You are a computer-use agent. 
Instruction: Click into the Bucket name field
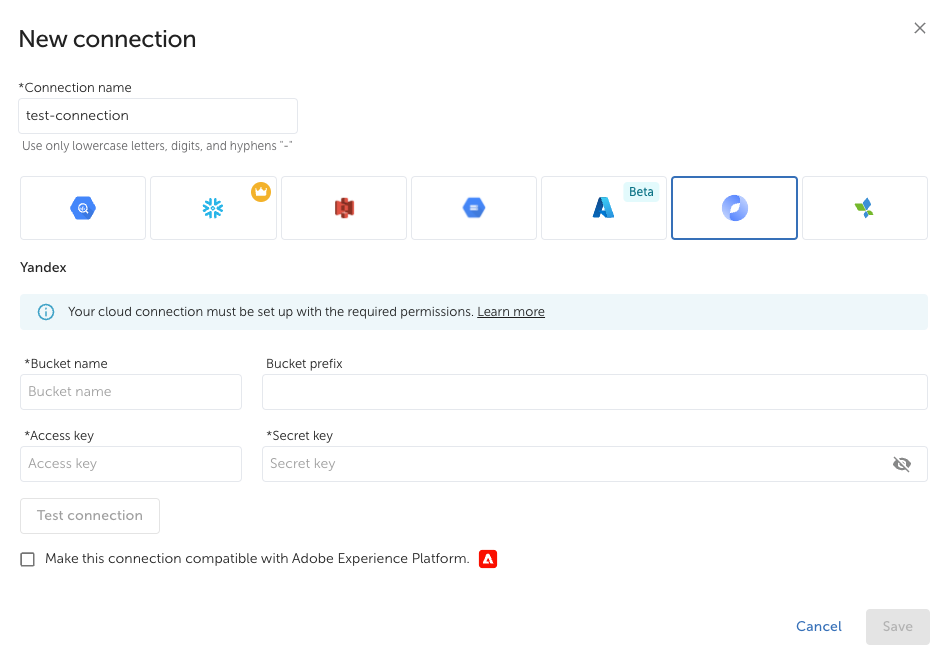coord(131,392)
